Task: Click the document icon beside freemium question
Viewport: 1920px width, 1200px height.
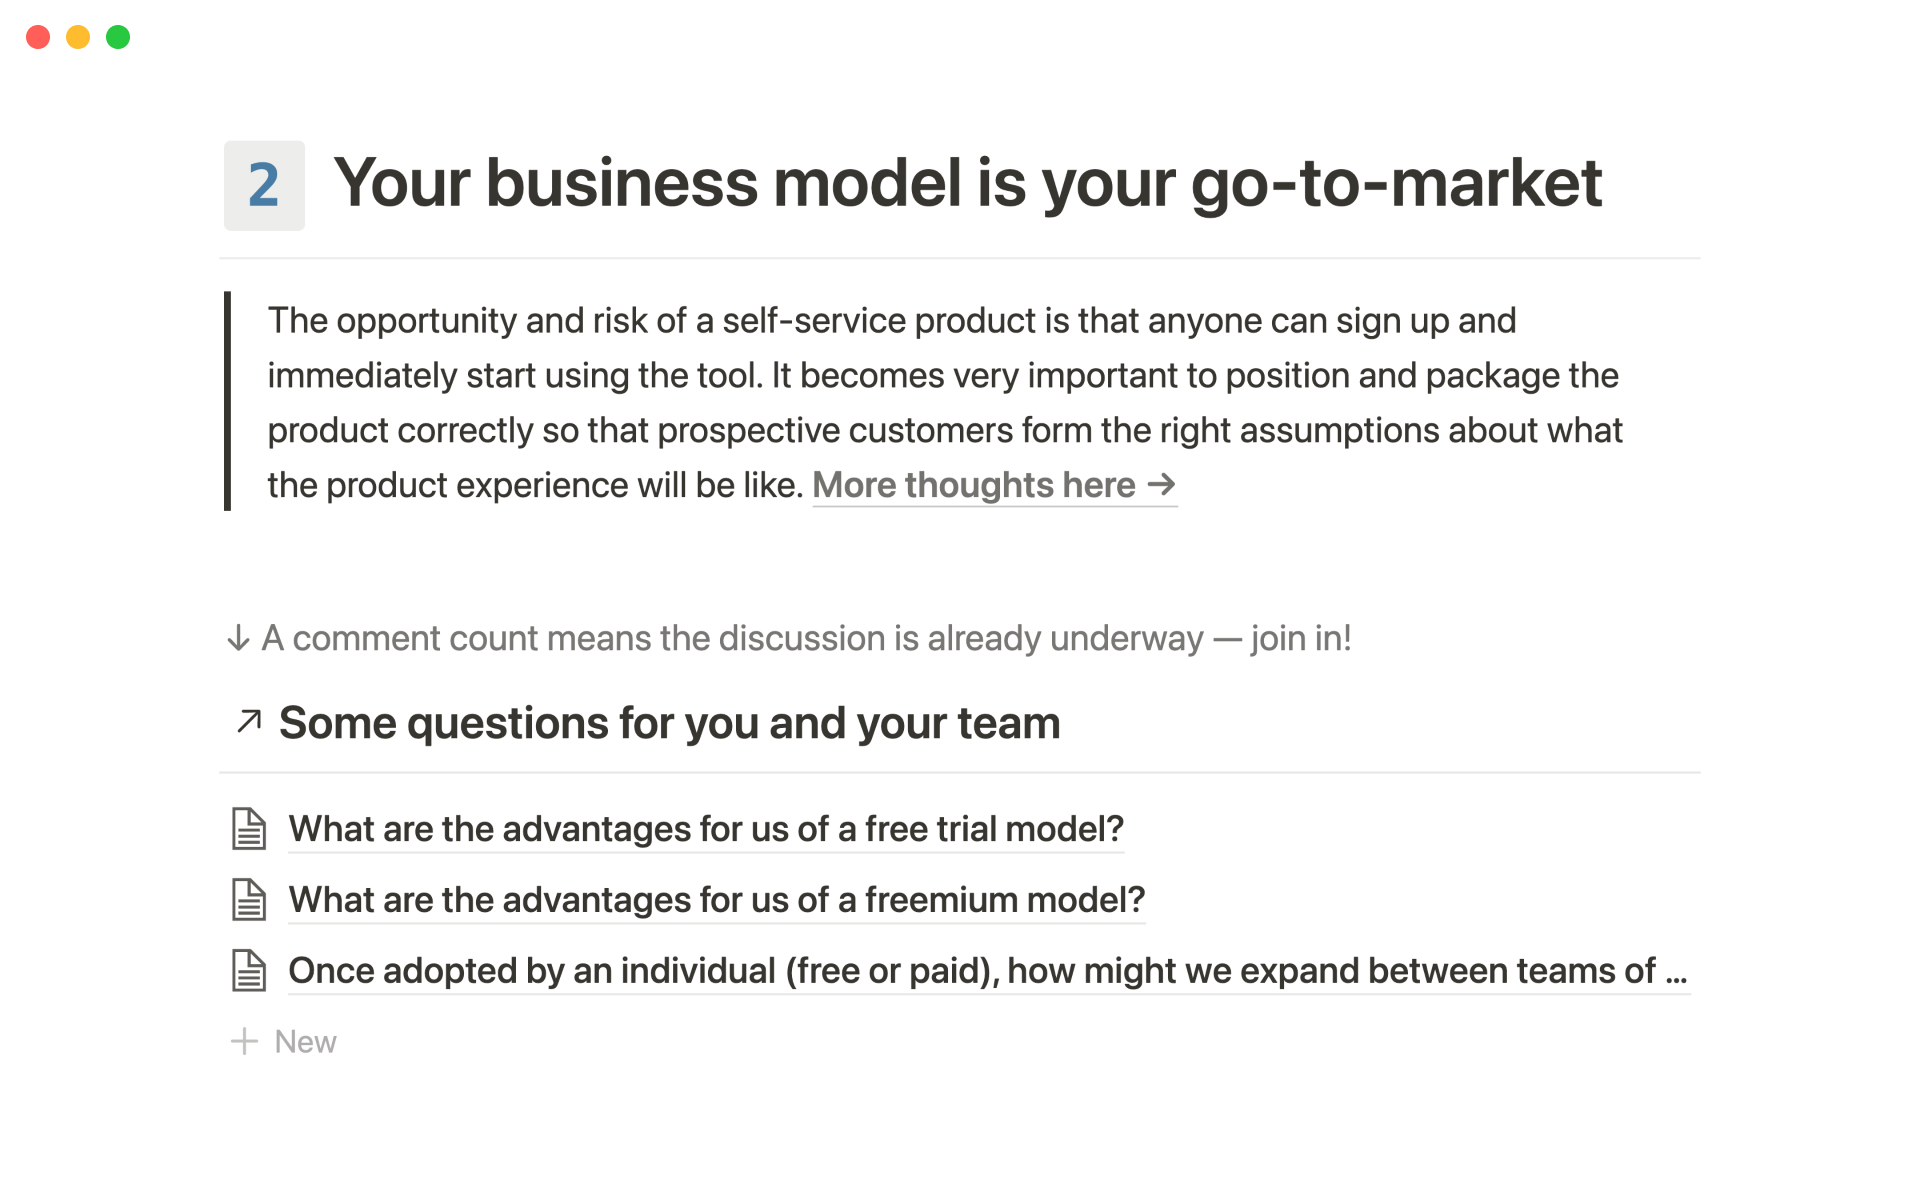Action: (x=249, y=900)
